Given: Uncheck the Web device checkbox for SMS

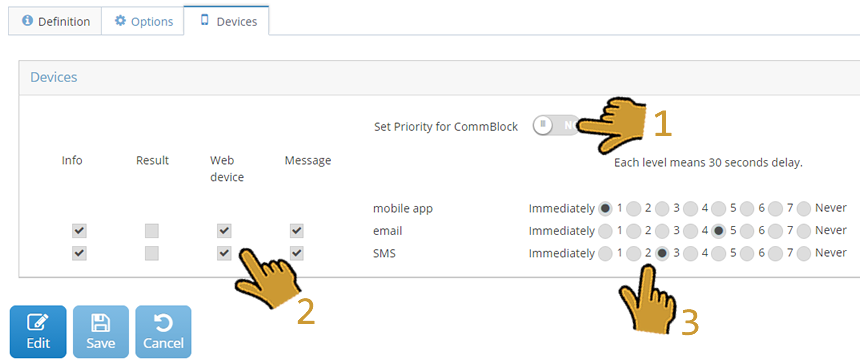Looking at the screenshot, I should coord(224,253).
